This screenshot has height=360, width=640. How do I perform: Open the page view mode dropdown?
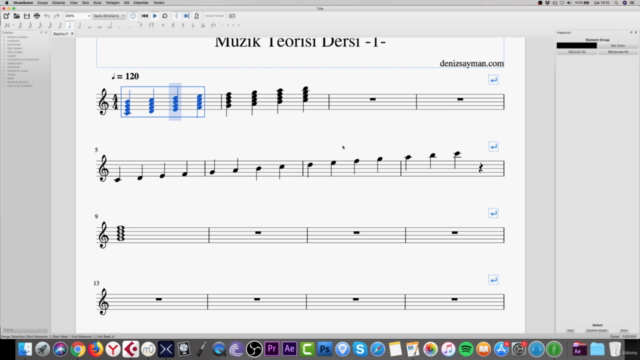[109, 16]
